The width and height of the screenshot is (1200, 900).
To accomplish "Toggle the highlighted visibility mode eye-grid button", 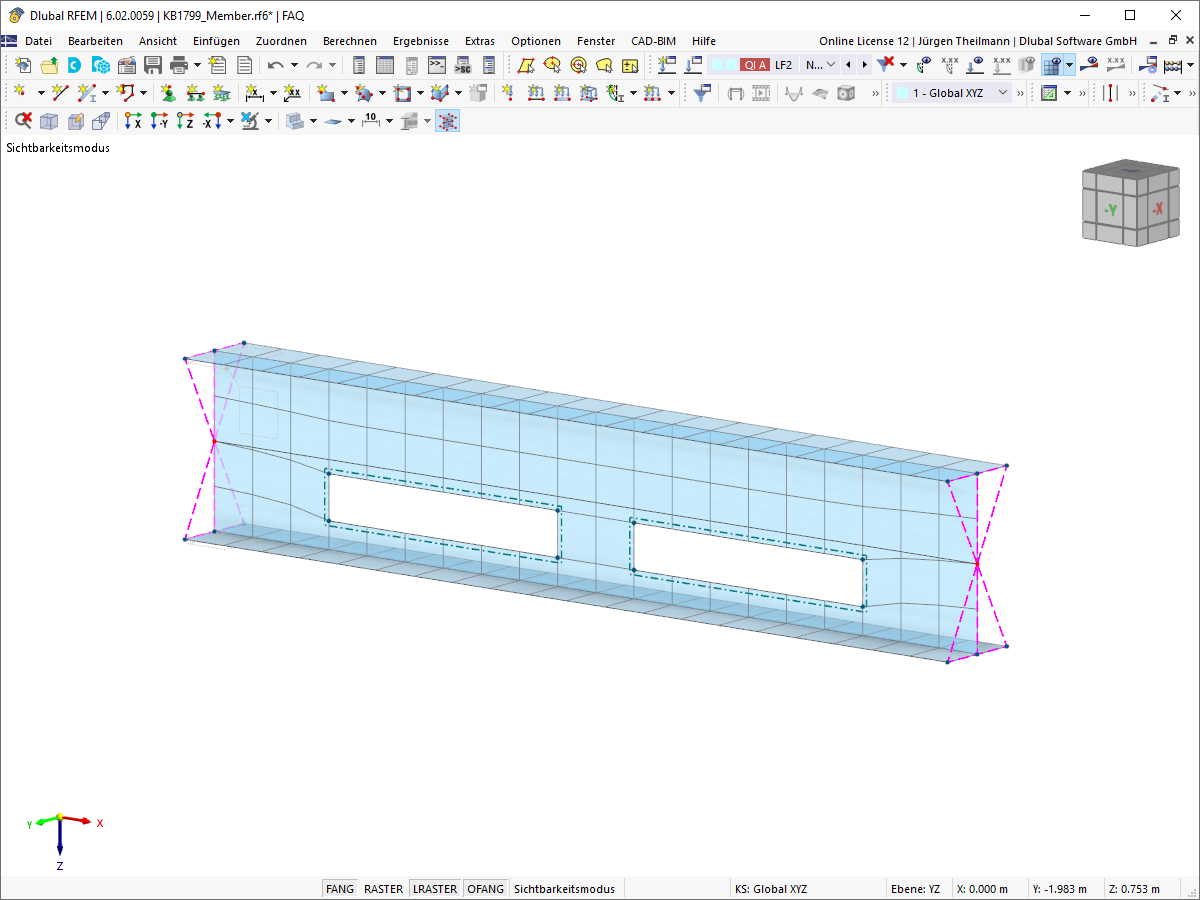I will click(x=1052, y=65).
